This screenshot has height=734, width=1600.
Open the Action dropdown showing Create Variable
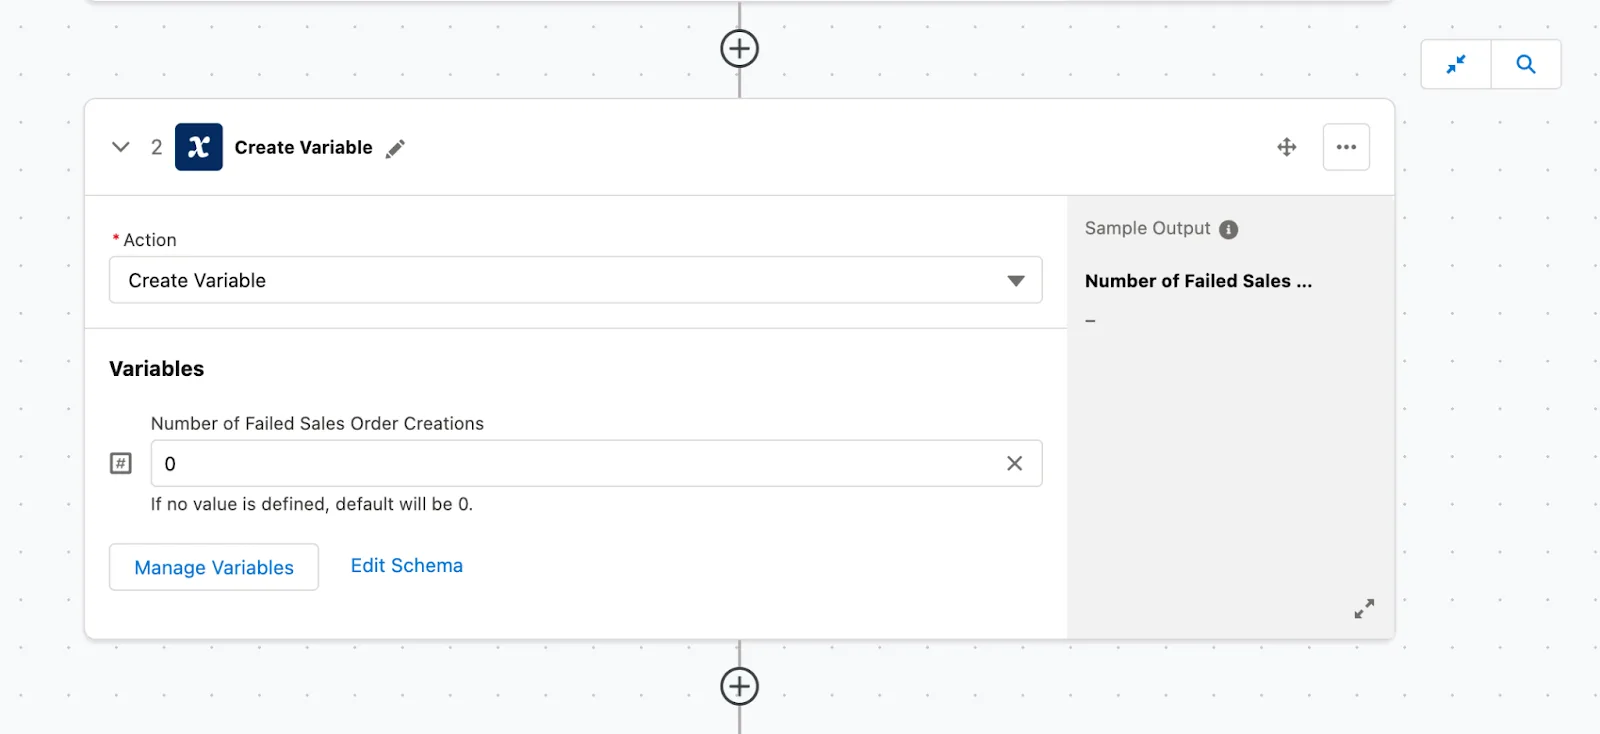click(575, 280)
